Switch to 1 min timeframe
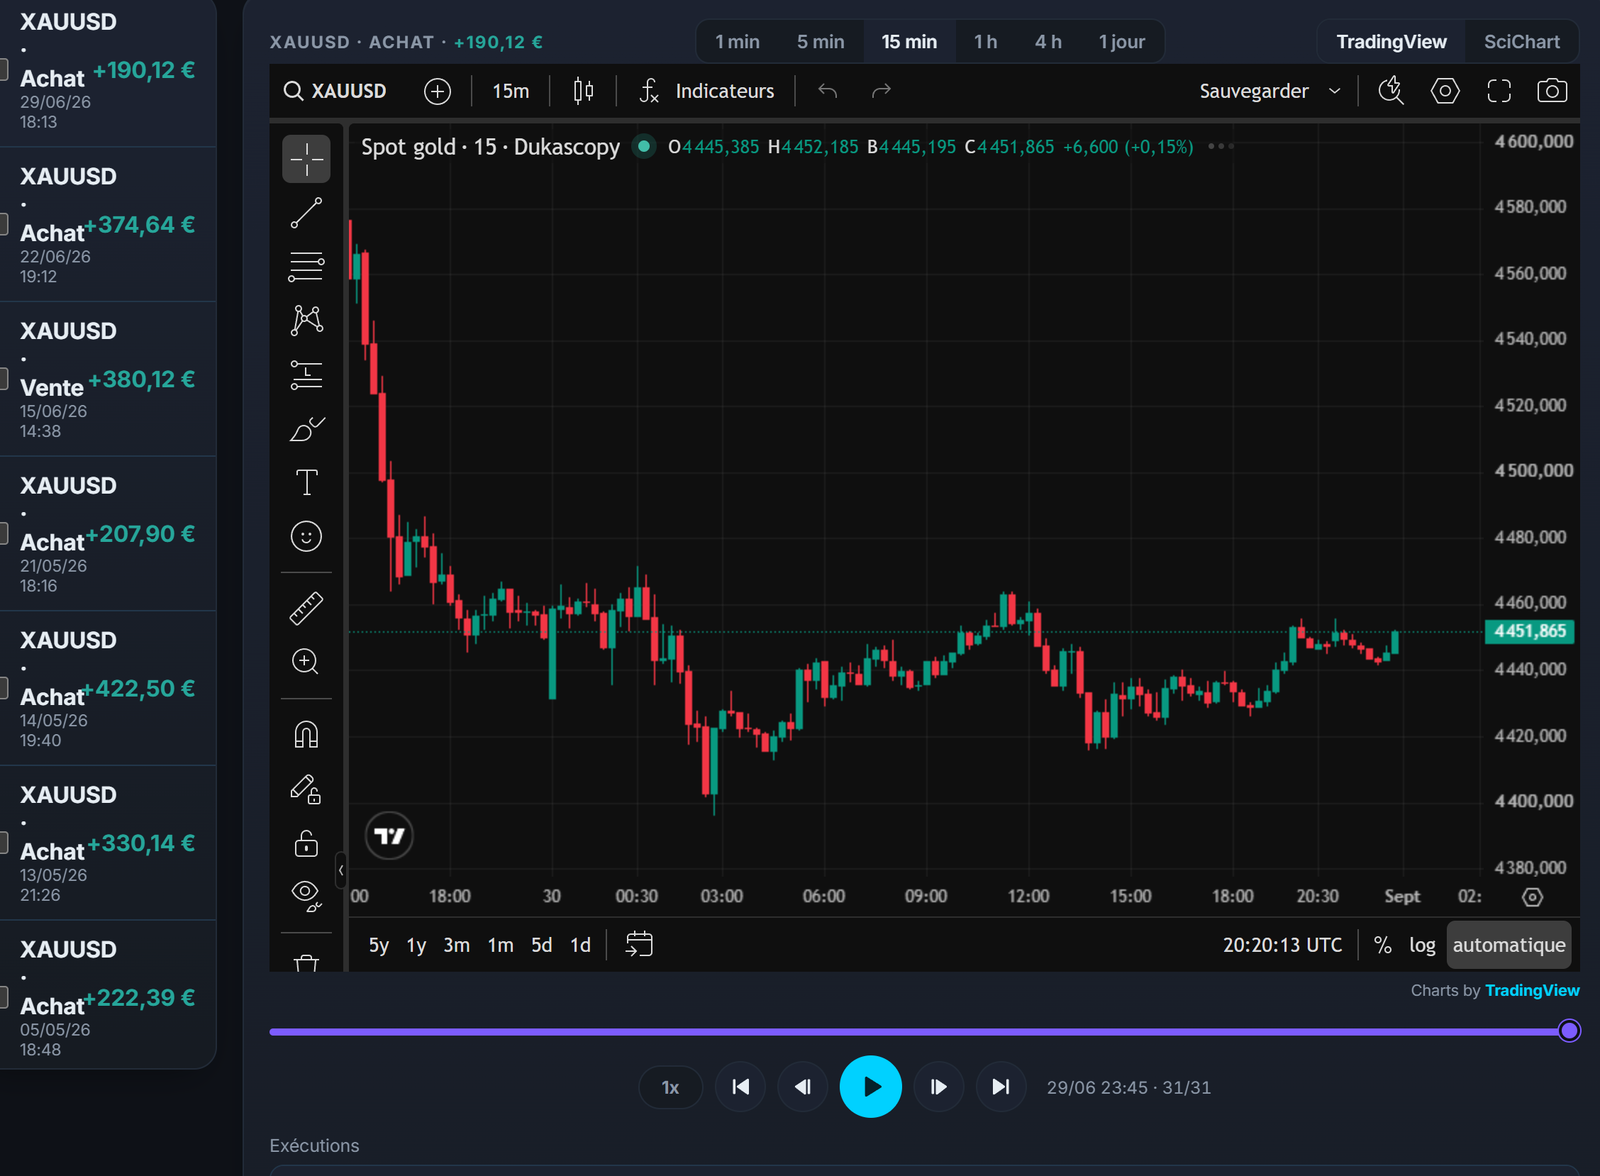Viewport: 1600px width, 1176px height. pos(737,42)
